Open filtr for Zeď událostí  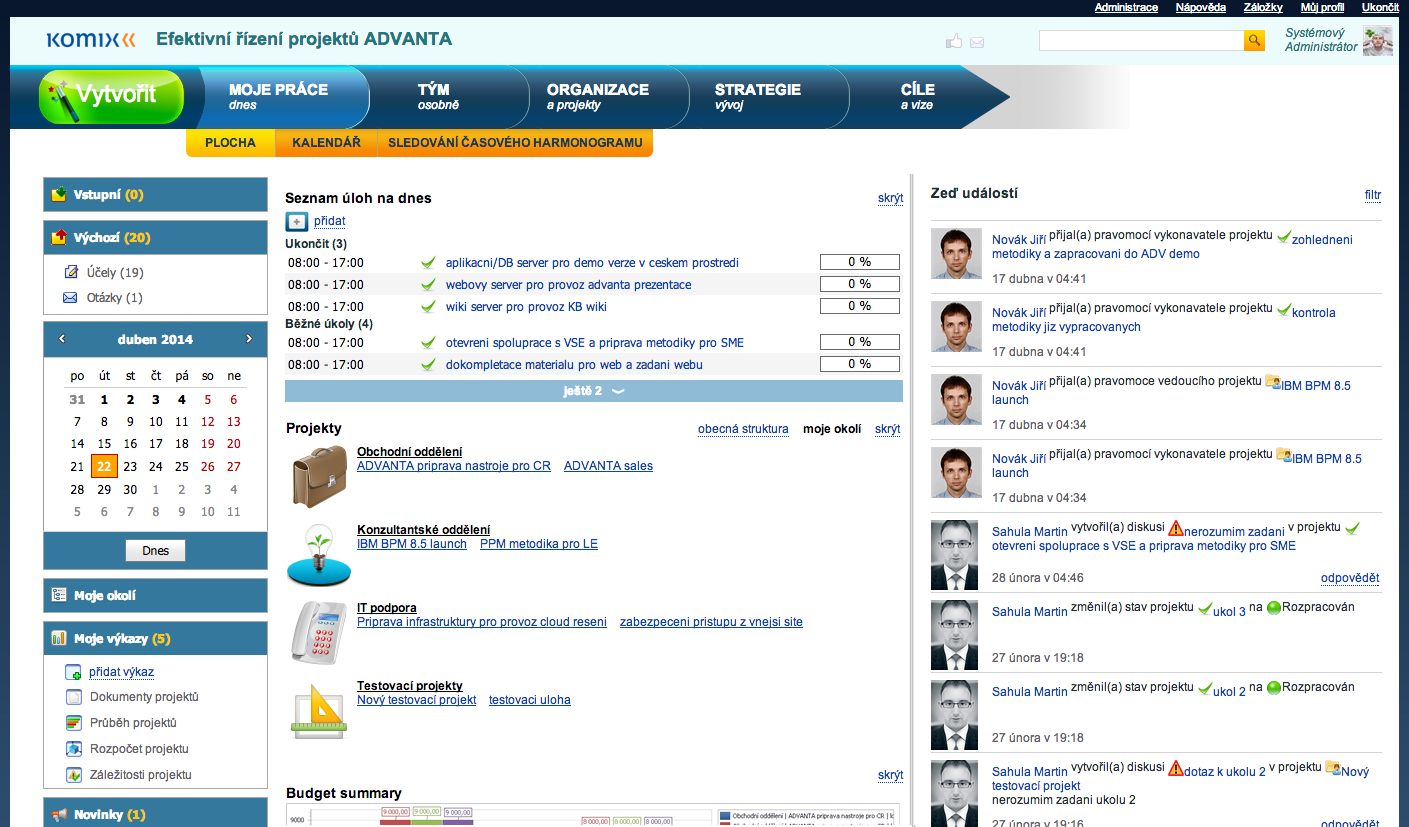click(x=1373, y=195)
